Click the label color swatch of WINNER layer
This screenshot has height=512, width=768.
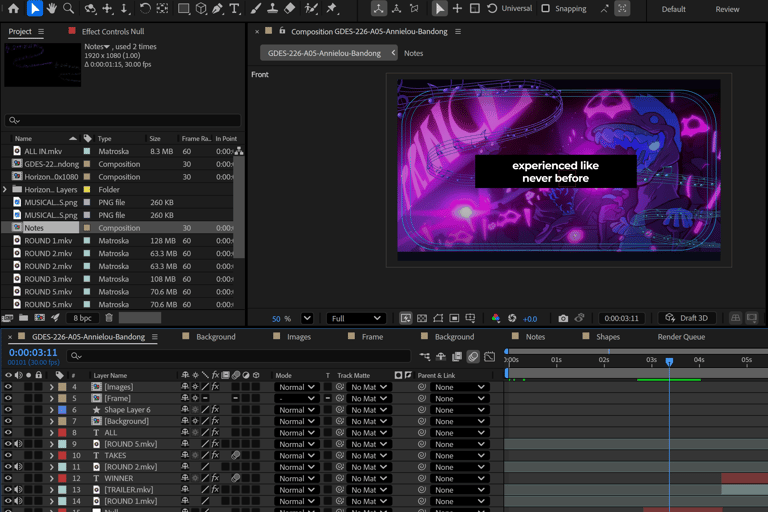[x=62, y=478]
